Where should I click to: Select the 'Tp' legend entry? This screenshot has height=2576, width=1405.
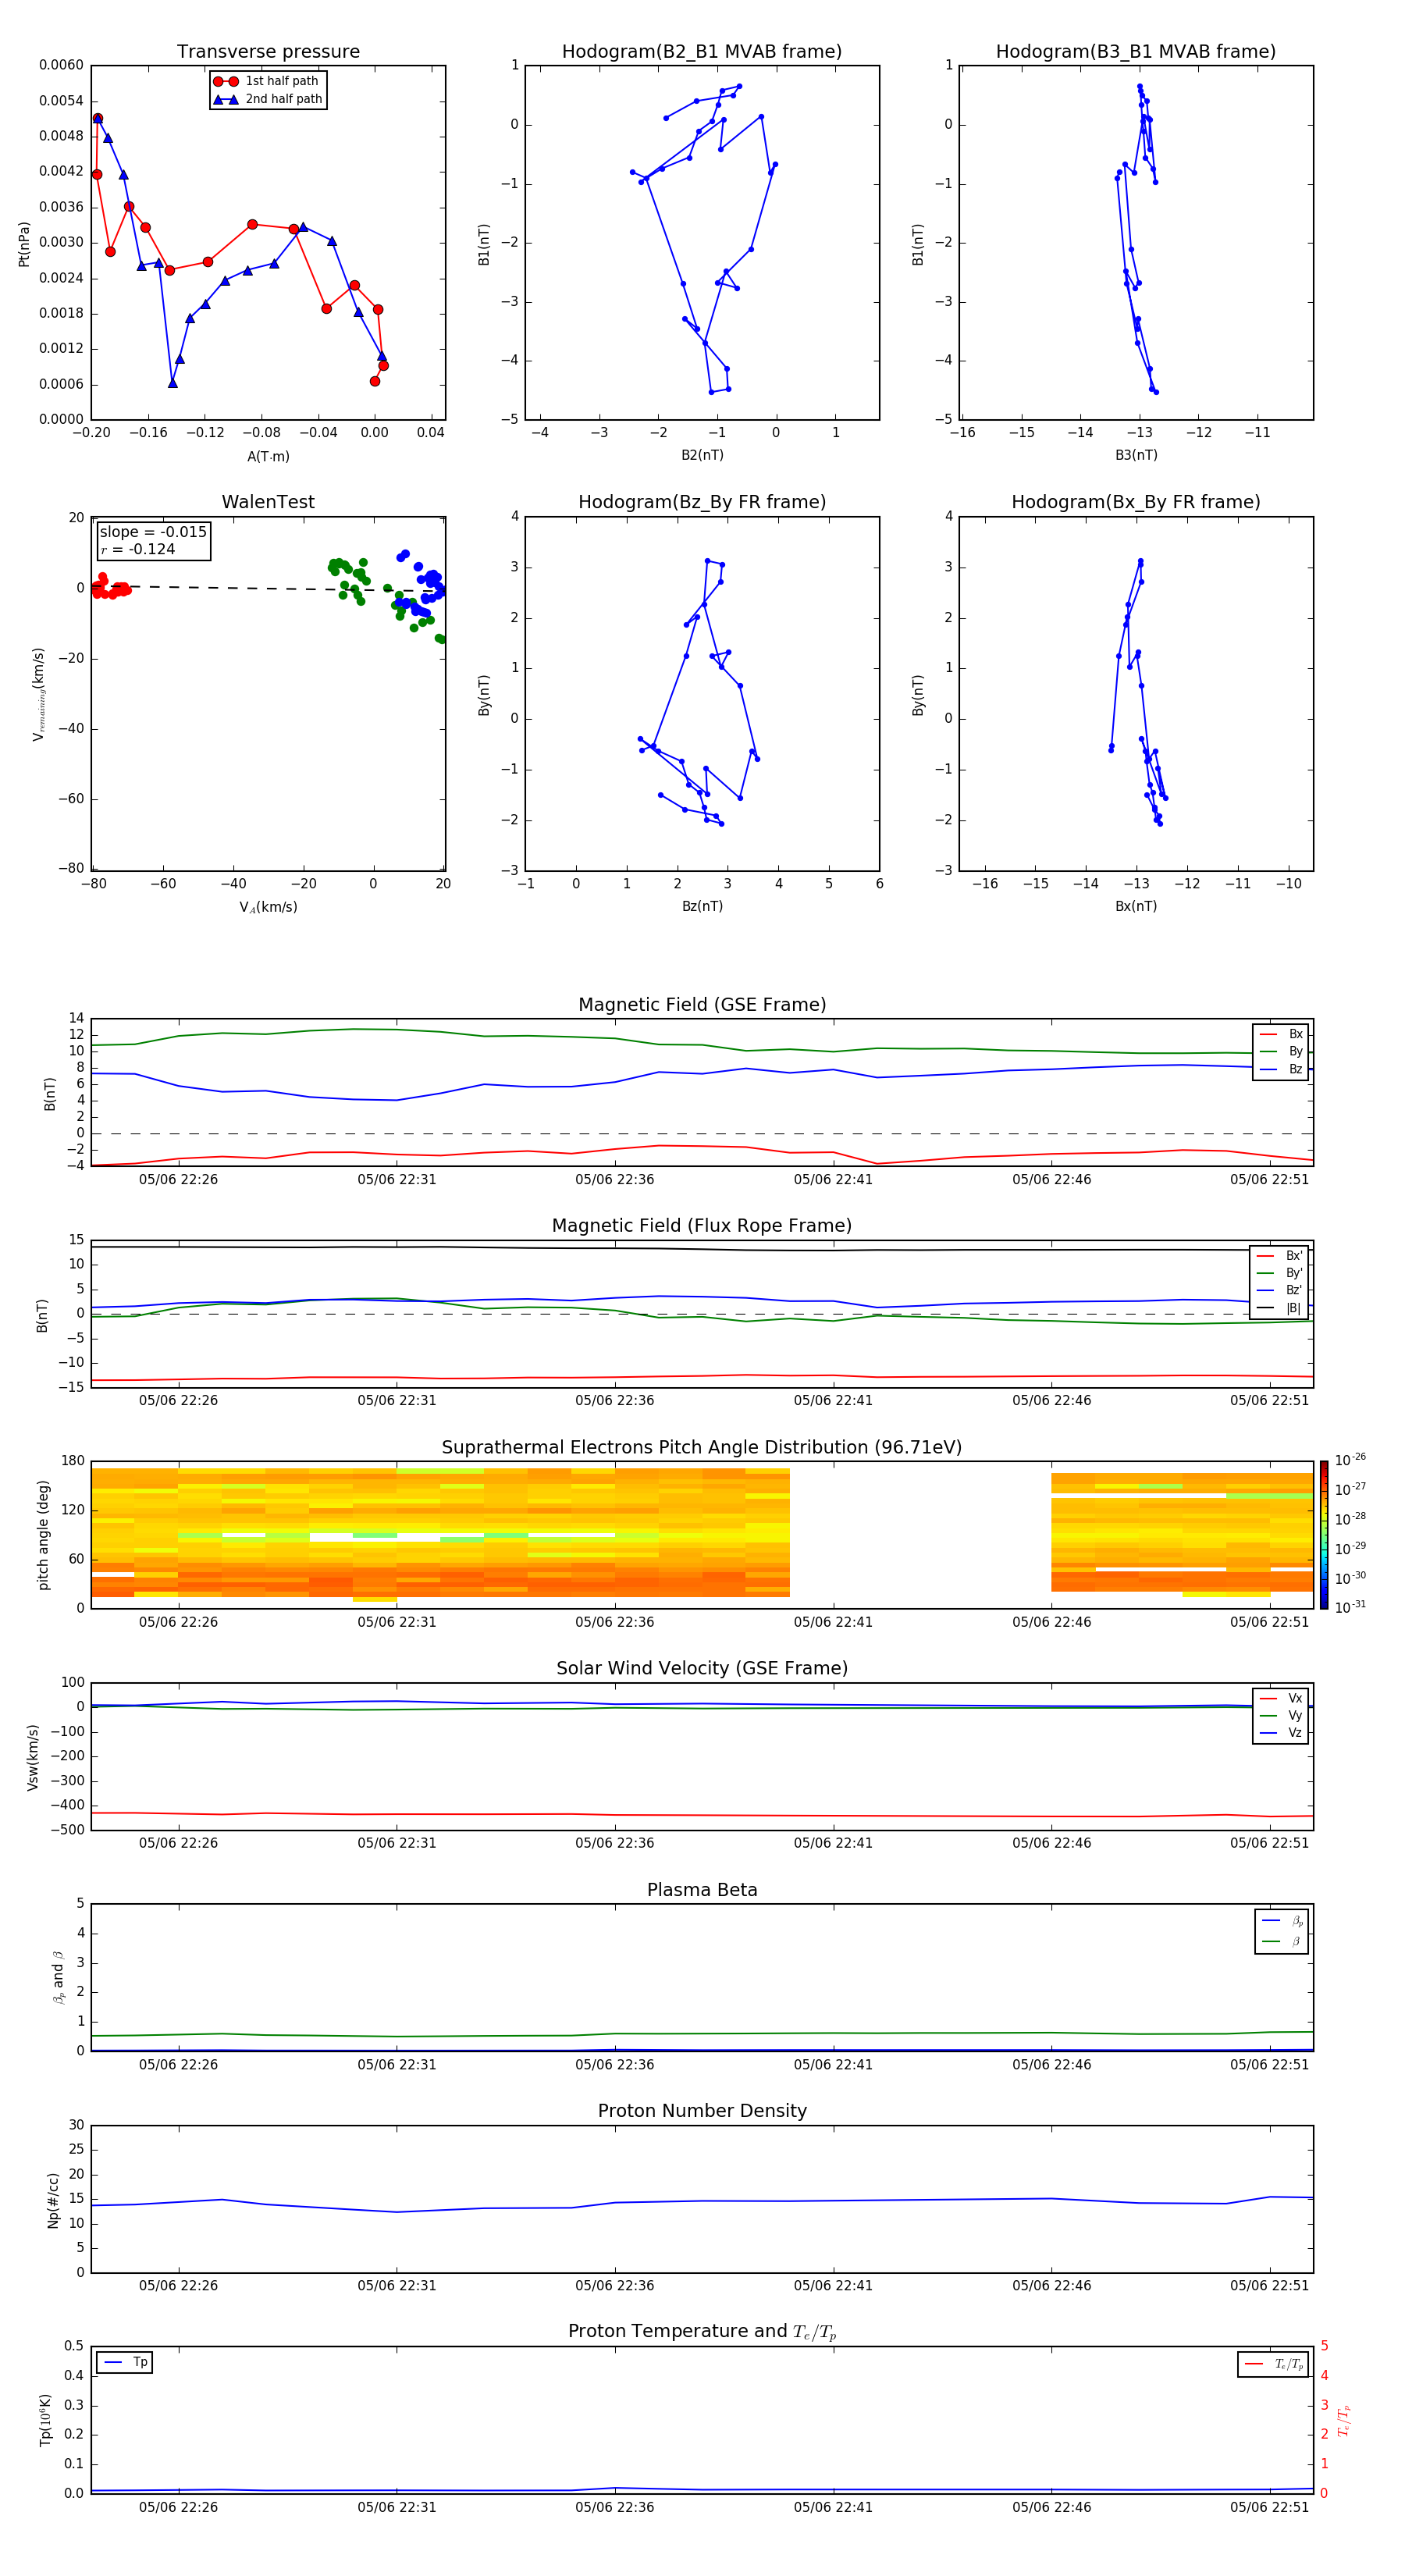(x=125, y=2362)
